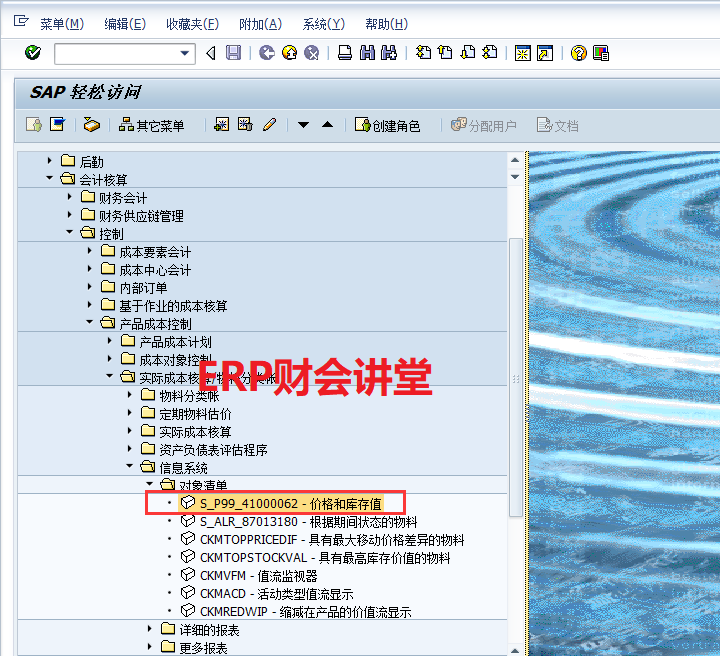720x656 pixels.
Task: Collapse the 会计核算 folder node
Action: click(49, 180)
